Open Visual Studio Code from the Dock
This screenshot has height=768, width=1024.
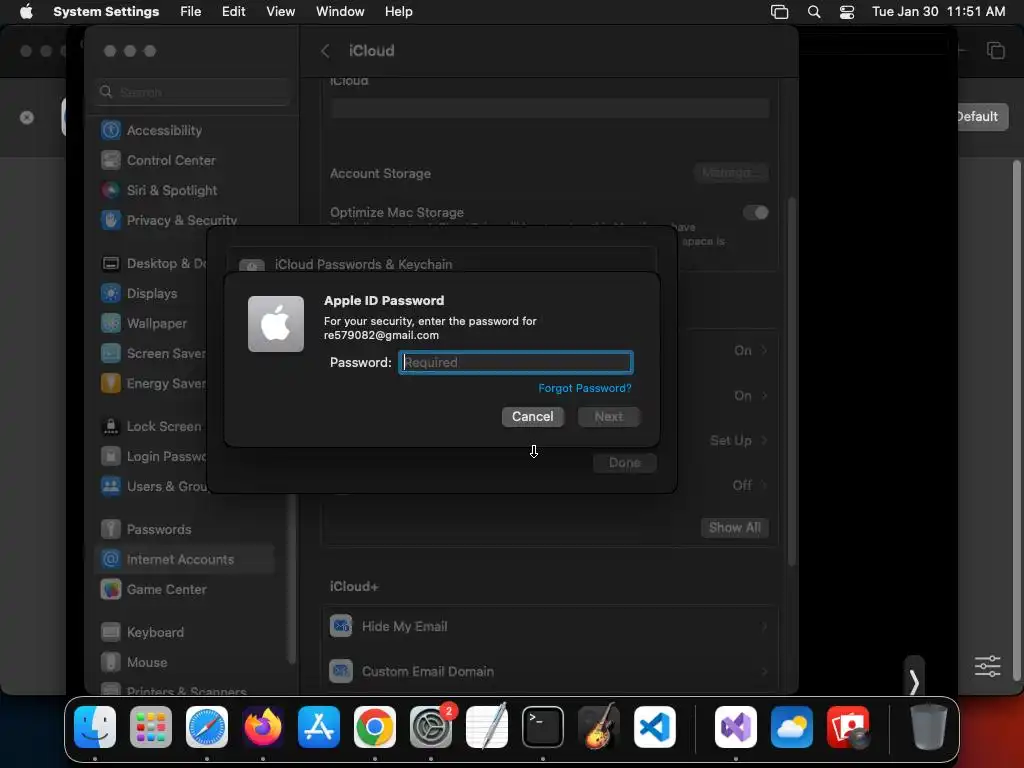coord(654,727)
